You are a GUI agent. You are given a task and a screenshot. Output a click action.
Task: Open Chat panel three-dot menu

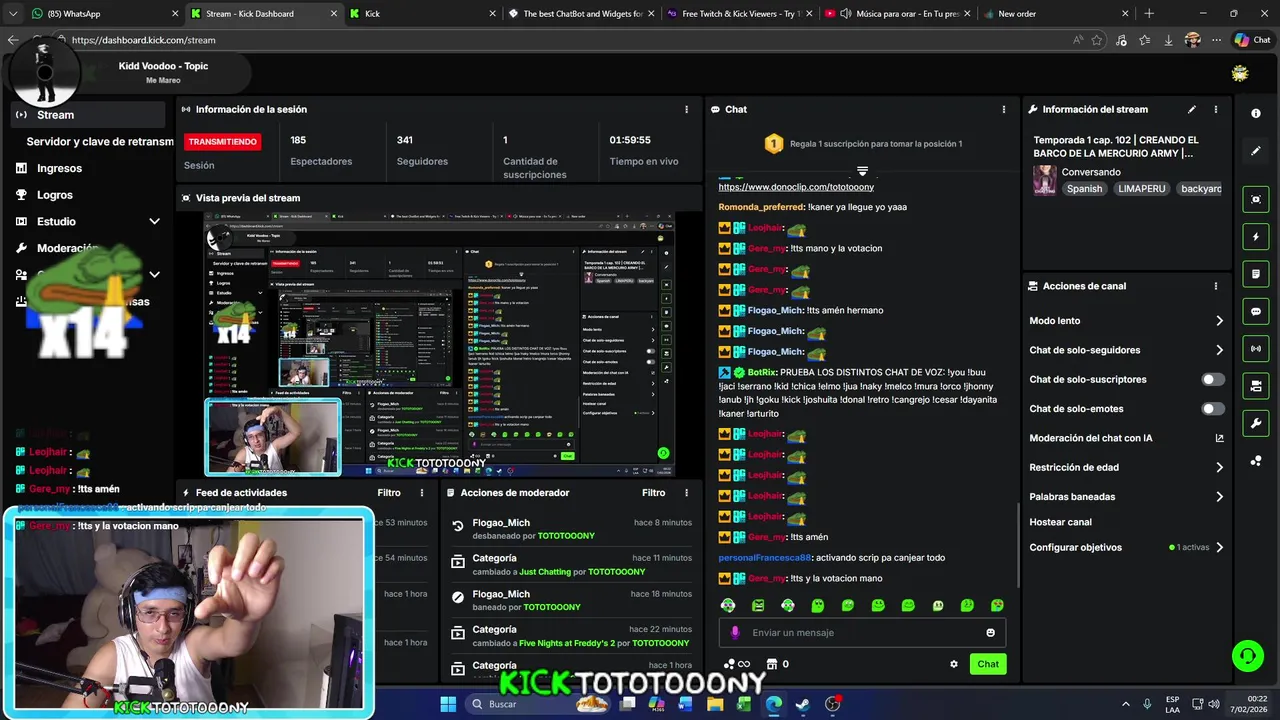coord(1004,109)
